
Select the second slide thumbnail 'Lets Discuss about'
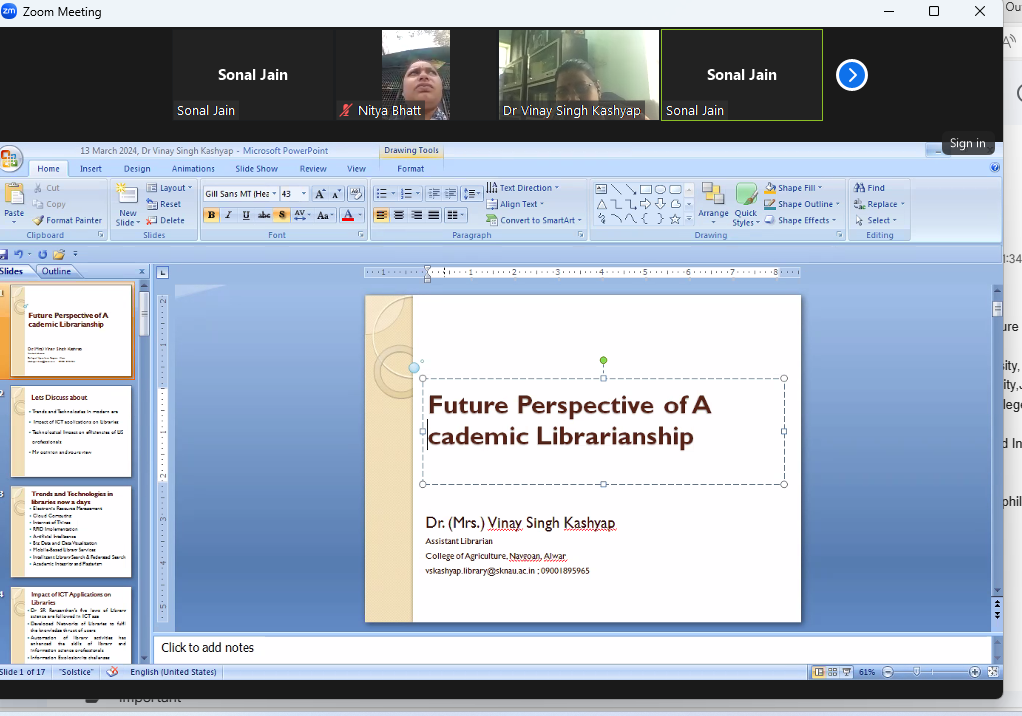[x=70, y=432]
